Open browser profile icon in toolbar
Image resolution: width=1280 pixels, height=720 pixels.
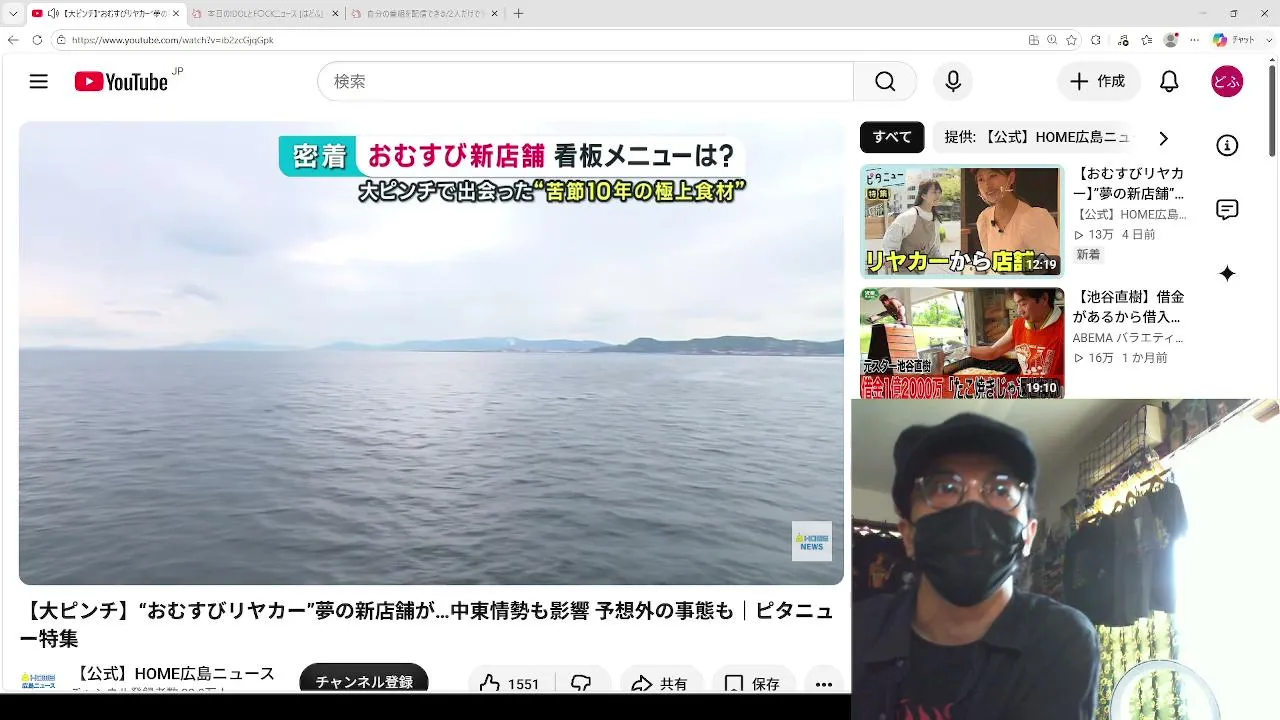tap(1171, 40)
